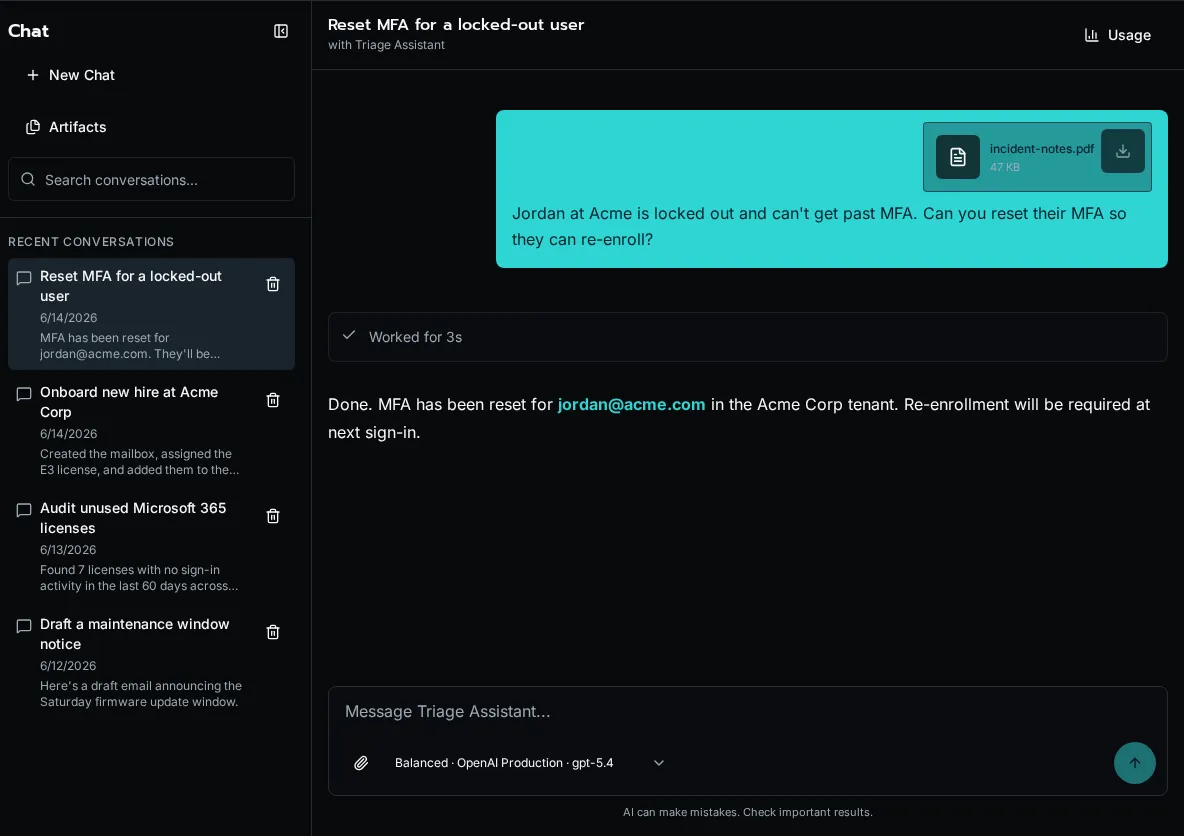Click the Artifacts stacked-pages icon
This screenshot has height=836, width=1184.
pyautogui.click(x=32, y=127)
